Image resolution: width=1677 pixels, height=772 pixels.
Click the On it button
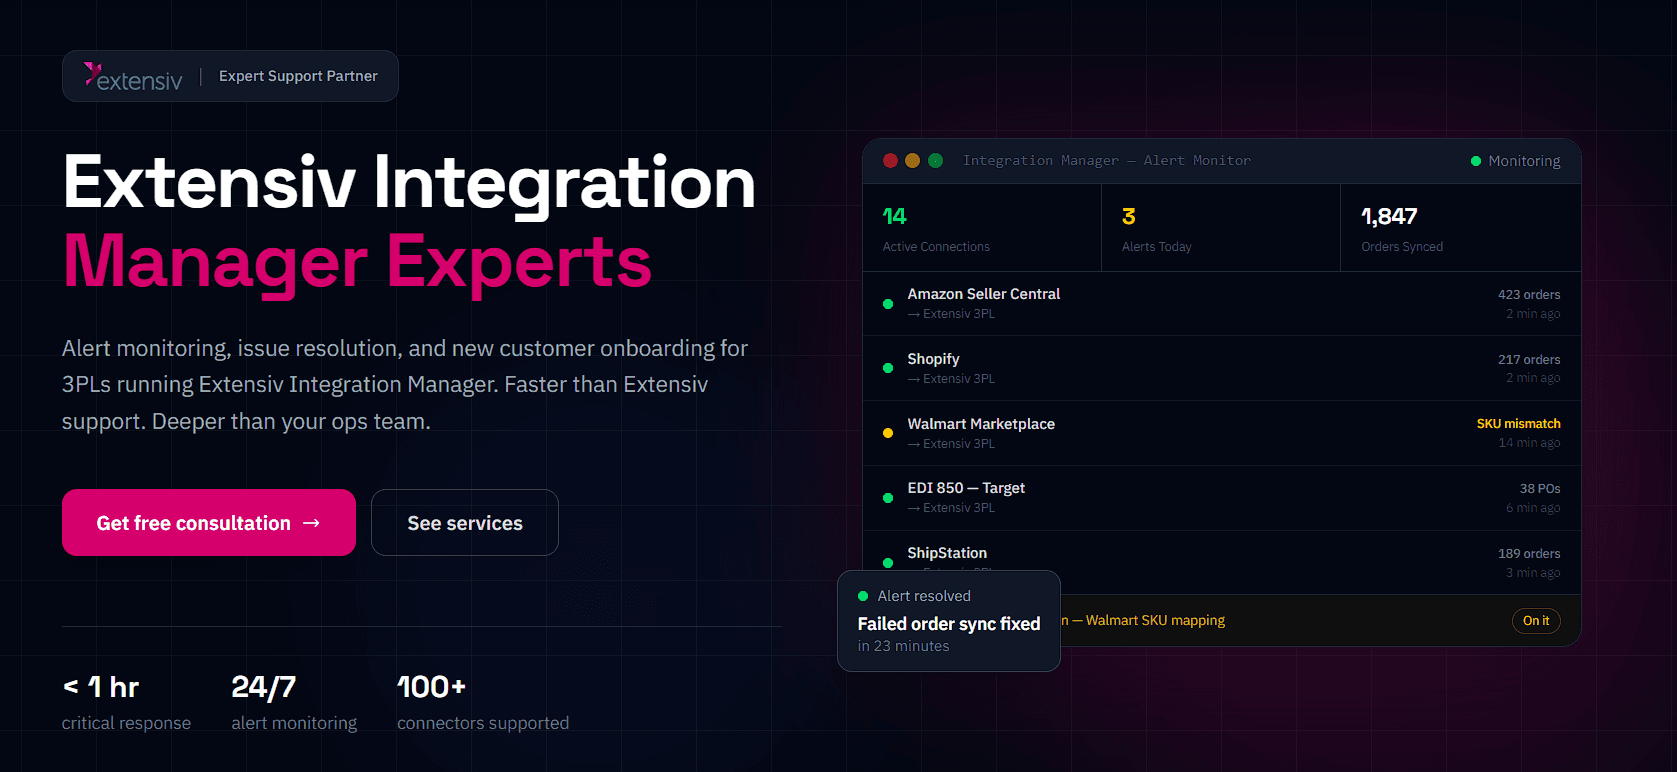click(1536, 621)
